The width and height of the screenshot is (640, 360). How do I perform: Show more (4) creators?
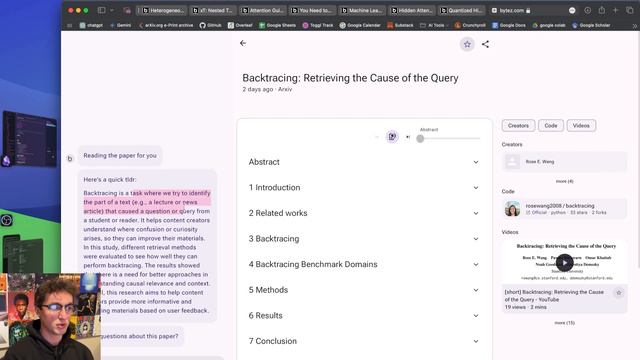click(x=564, y=181)
